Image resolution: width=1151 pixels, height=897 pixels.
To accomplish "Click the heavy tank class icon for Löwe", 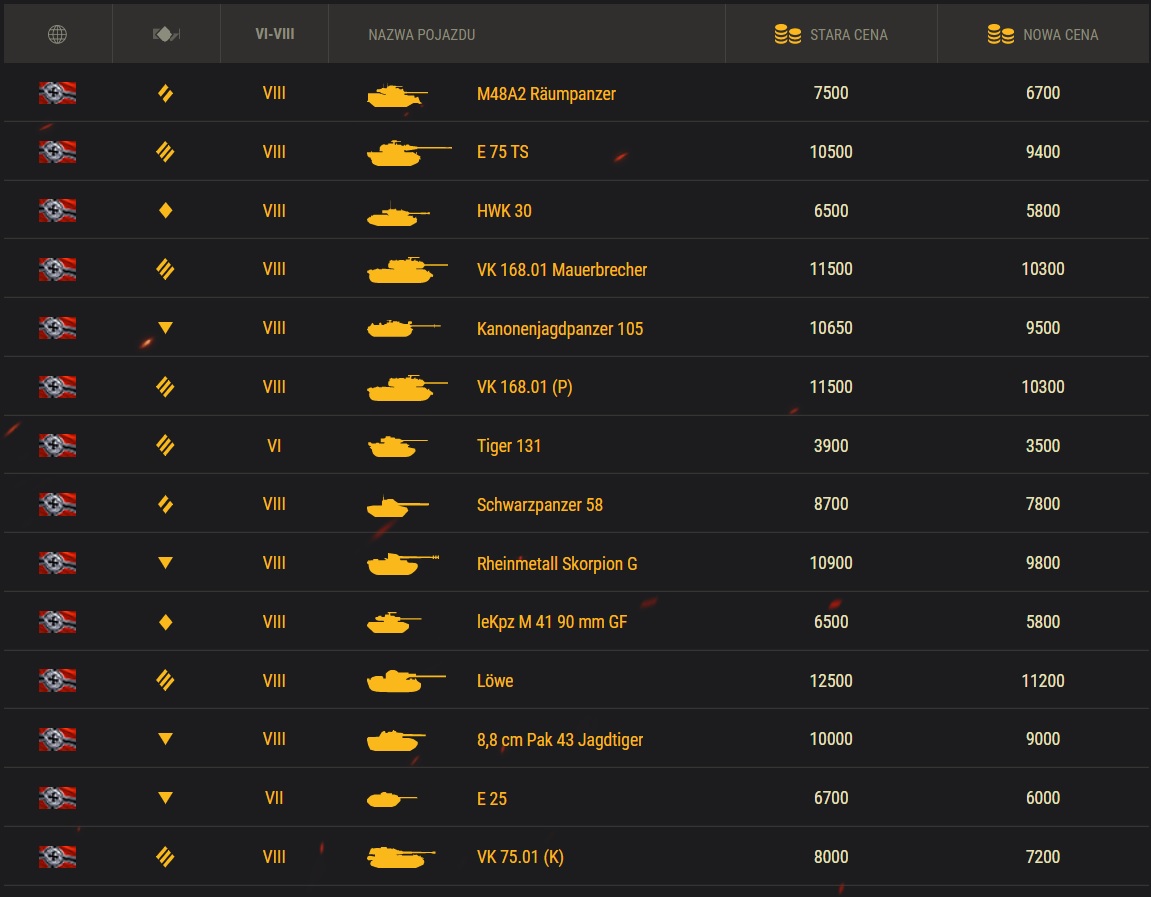I will pos(166,680).
